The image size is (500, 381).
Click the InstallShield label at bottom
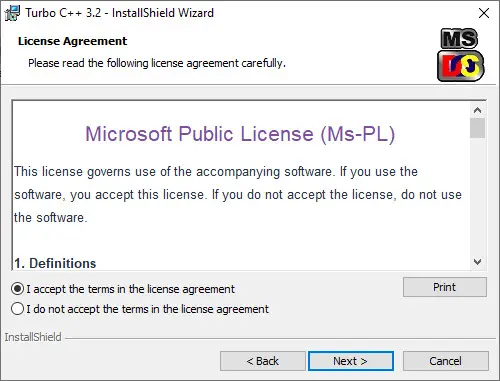coord(33,337)
